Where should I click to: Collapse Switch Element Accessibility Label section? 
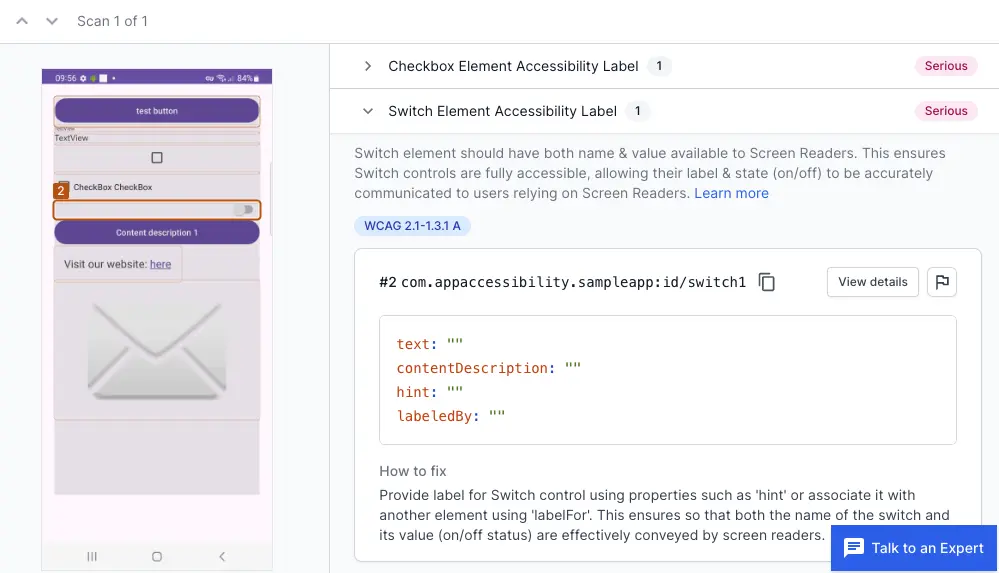368,111
